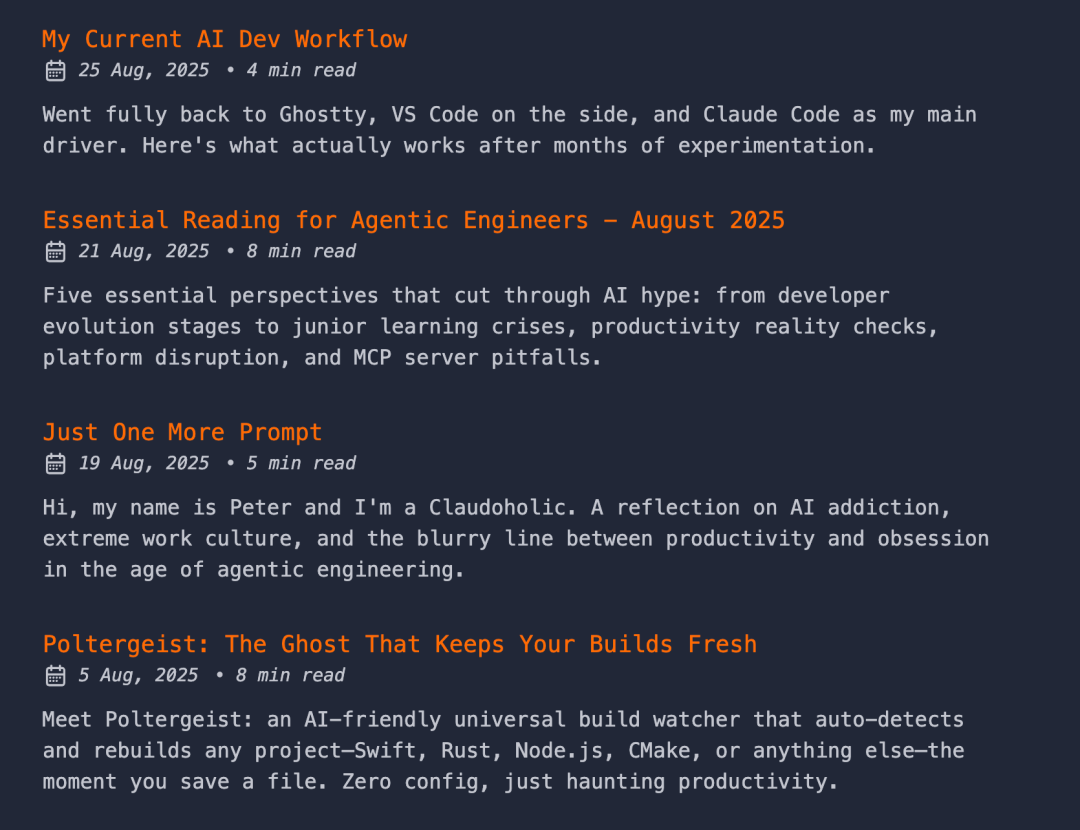
Task: Click the "I'm a Claudoholic" summary paragraph
Action: click(515, 538)
